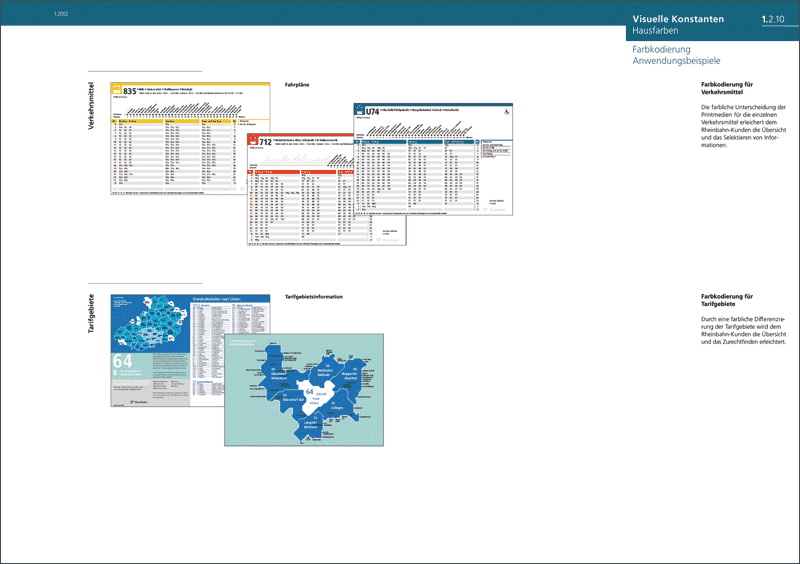Click the Visuelle Konstanten header title
This screenshot has width=800, height=564.
tap(678, 19)
